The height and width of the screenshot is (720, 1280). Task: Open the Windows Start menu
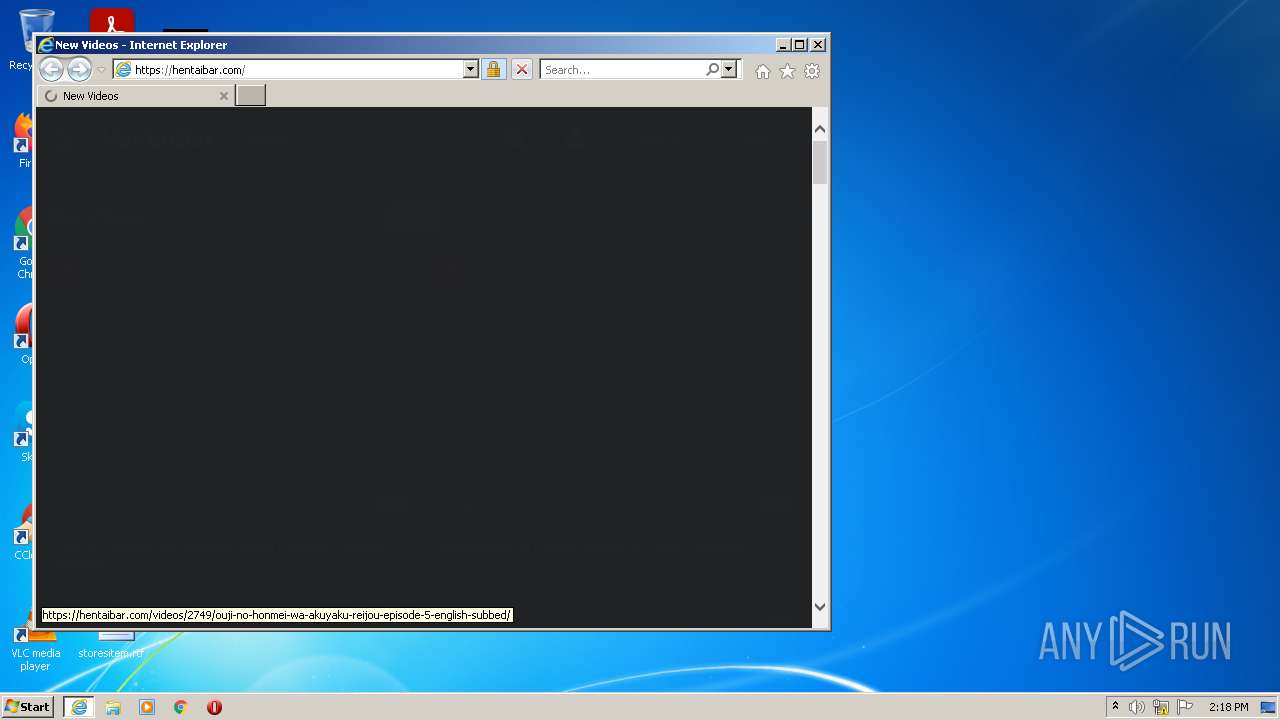pos(28,706)
